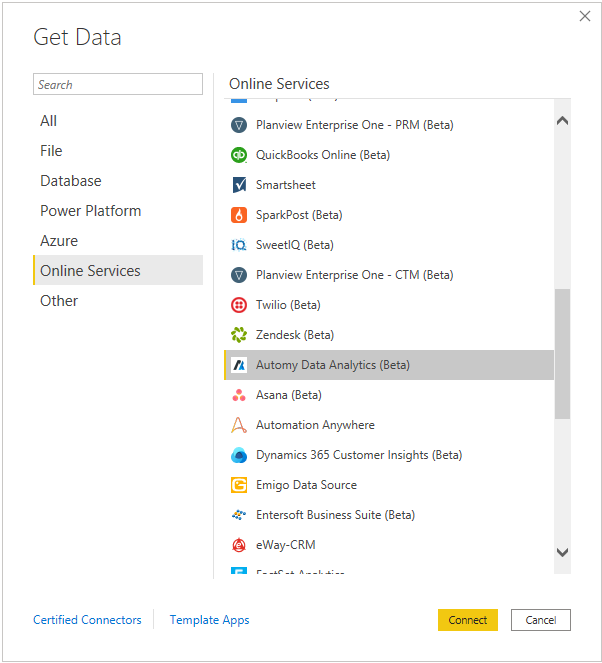Open the Template Apps link
The height and width of the screenshot is (663, 602).
pos(210,620)
